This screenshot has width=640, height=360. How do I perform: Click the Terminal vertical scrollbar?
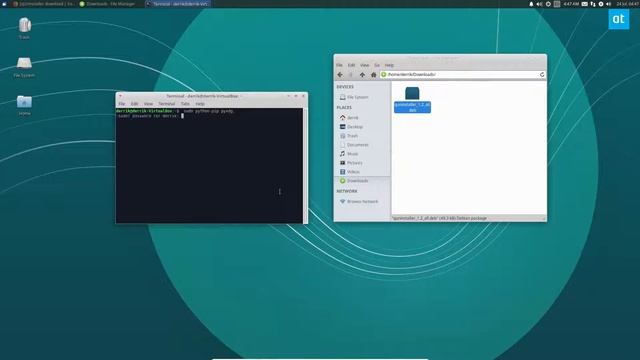[x=305, y=165]
